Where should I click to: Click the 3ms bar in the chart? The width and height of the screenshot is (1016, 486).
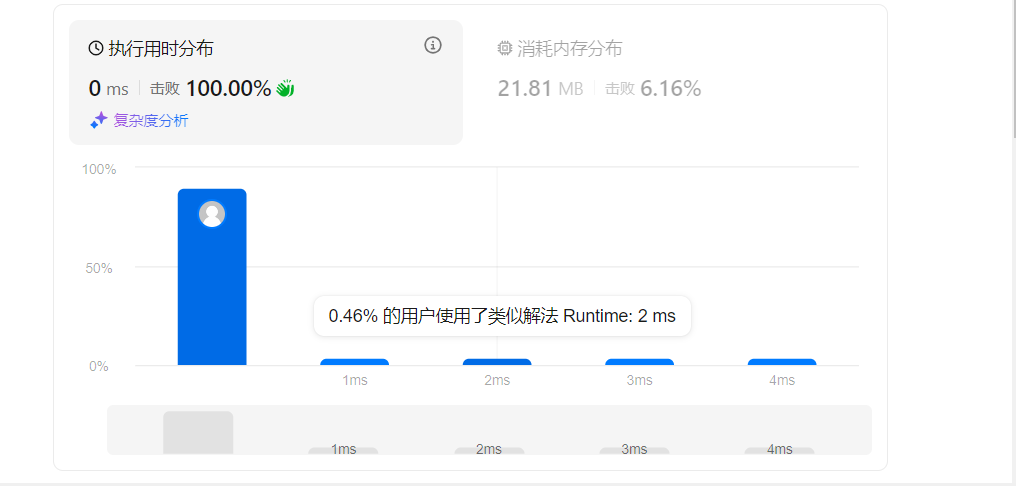pyautogui.click(x=640, y=362)
